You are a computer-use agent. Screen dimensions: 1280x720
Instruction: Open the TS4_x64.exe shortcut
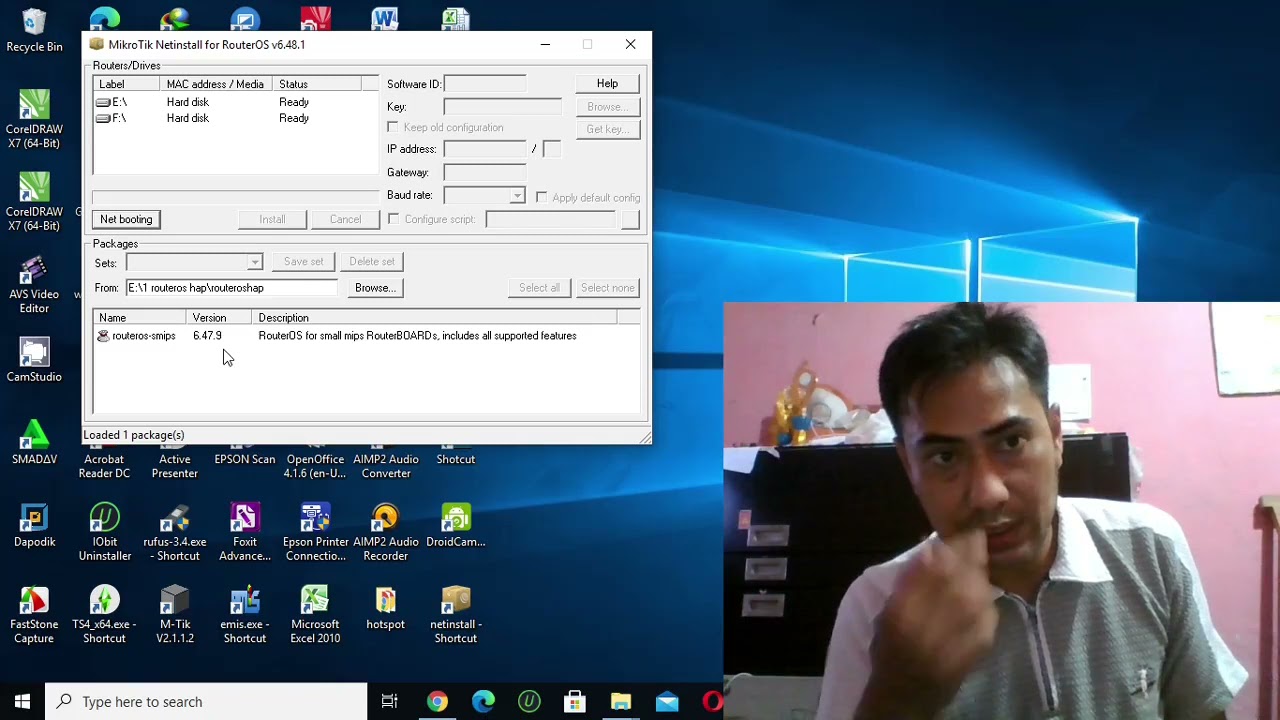pyautogui.click(x=104, y=615)
